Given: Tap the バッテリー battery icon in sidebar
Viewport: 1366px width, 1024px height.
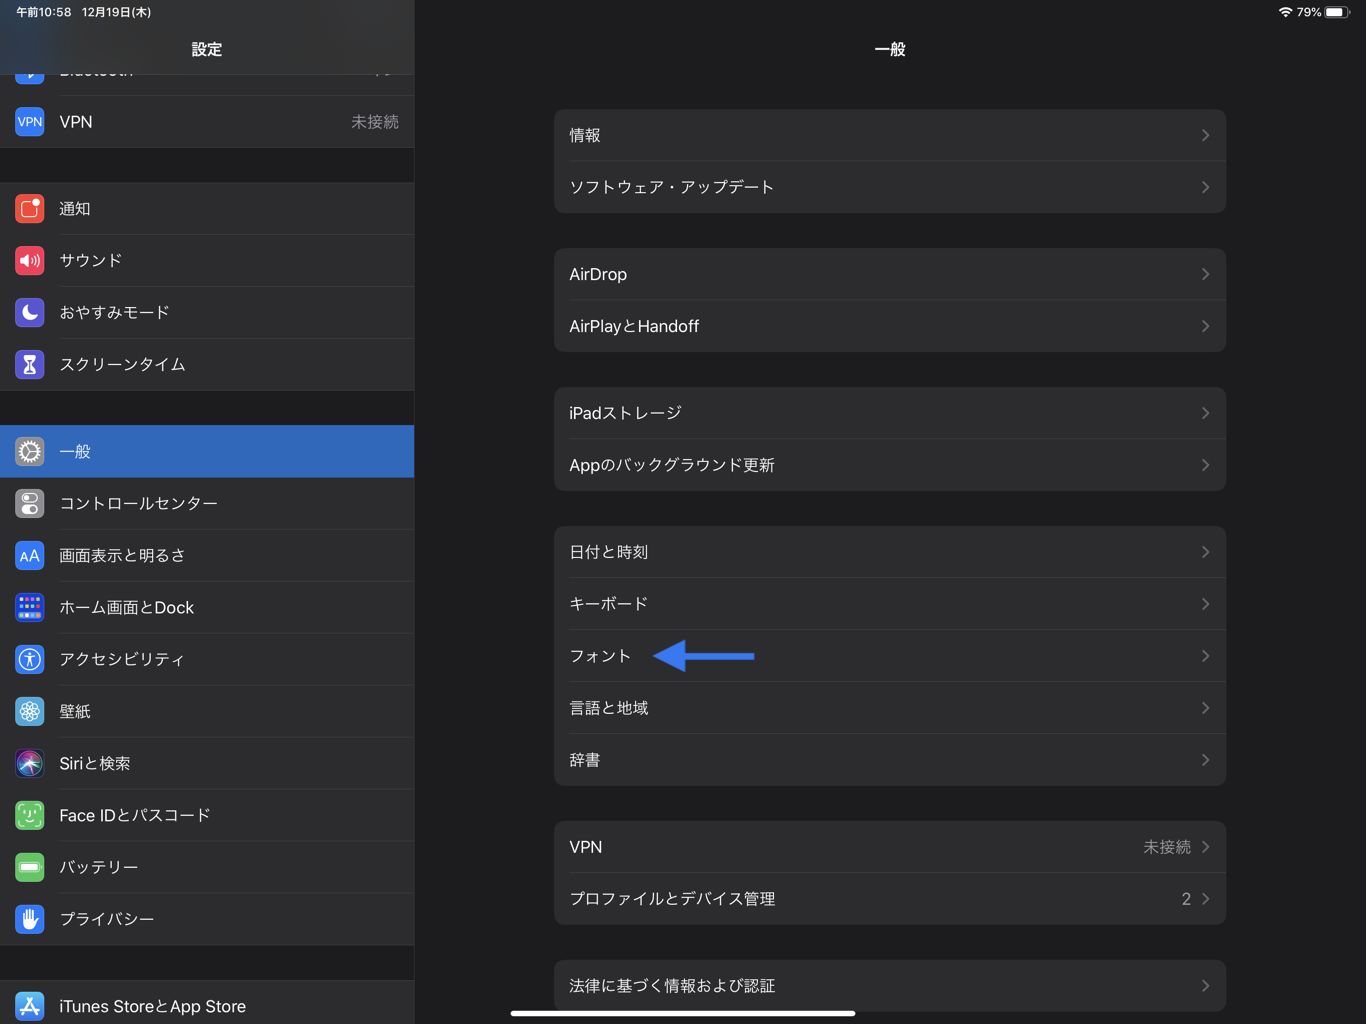Looking at the screenshot, I should [30, 867].
